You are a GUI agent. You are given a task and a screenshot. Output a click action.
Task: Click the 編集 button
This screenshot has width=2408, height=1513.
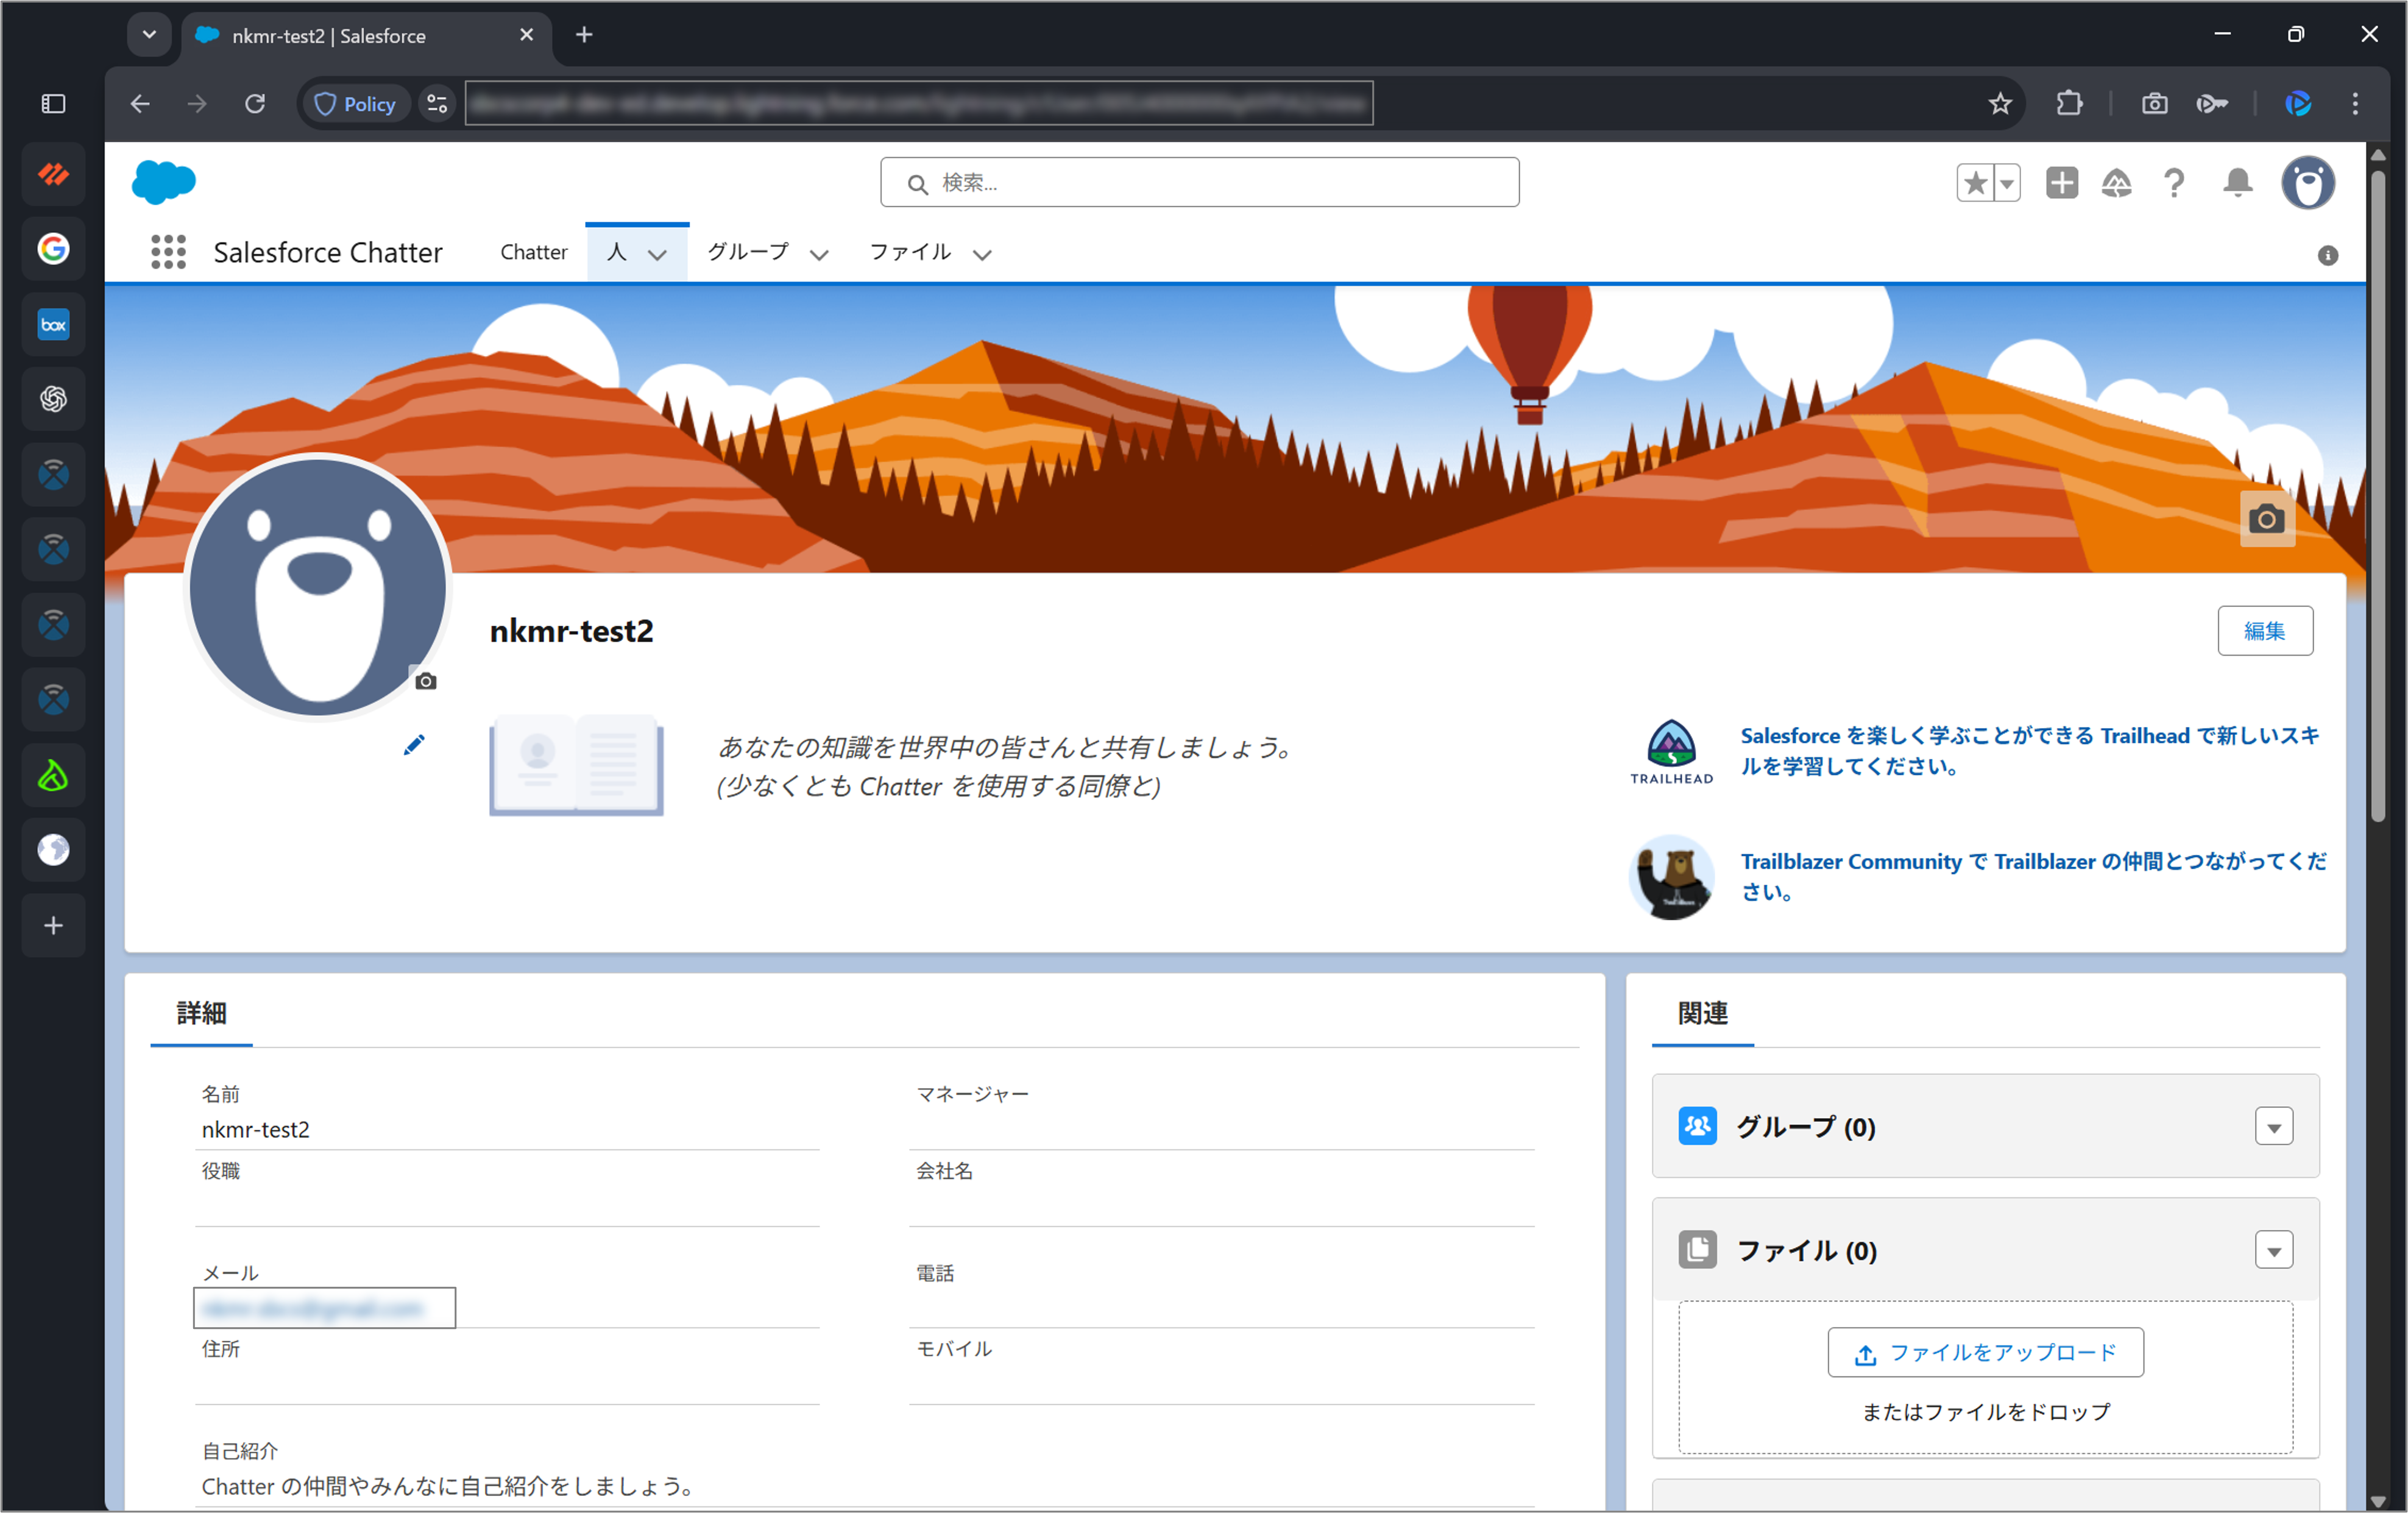2264,631
